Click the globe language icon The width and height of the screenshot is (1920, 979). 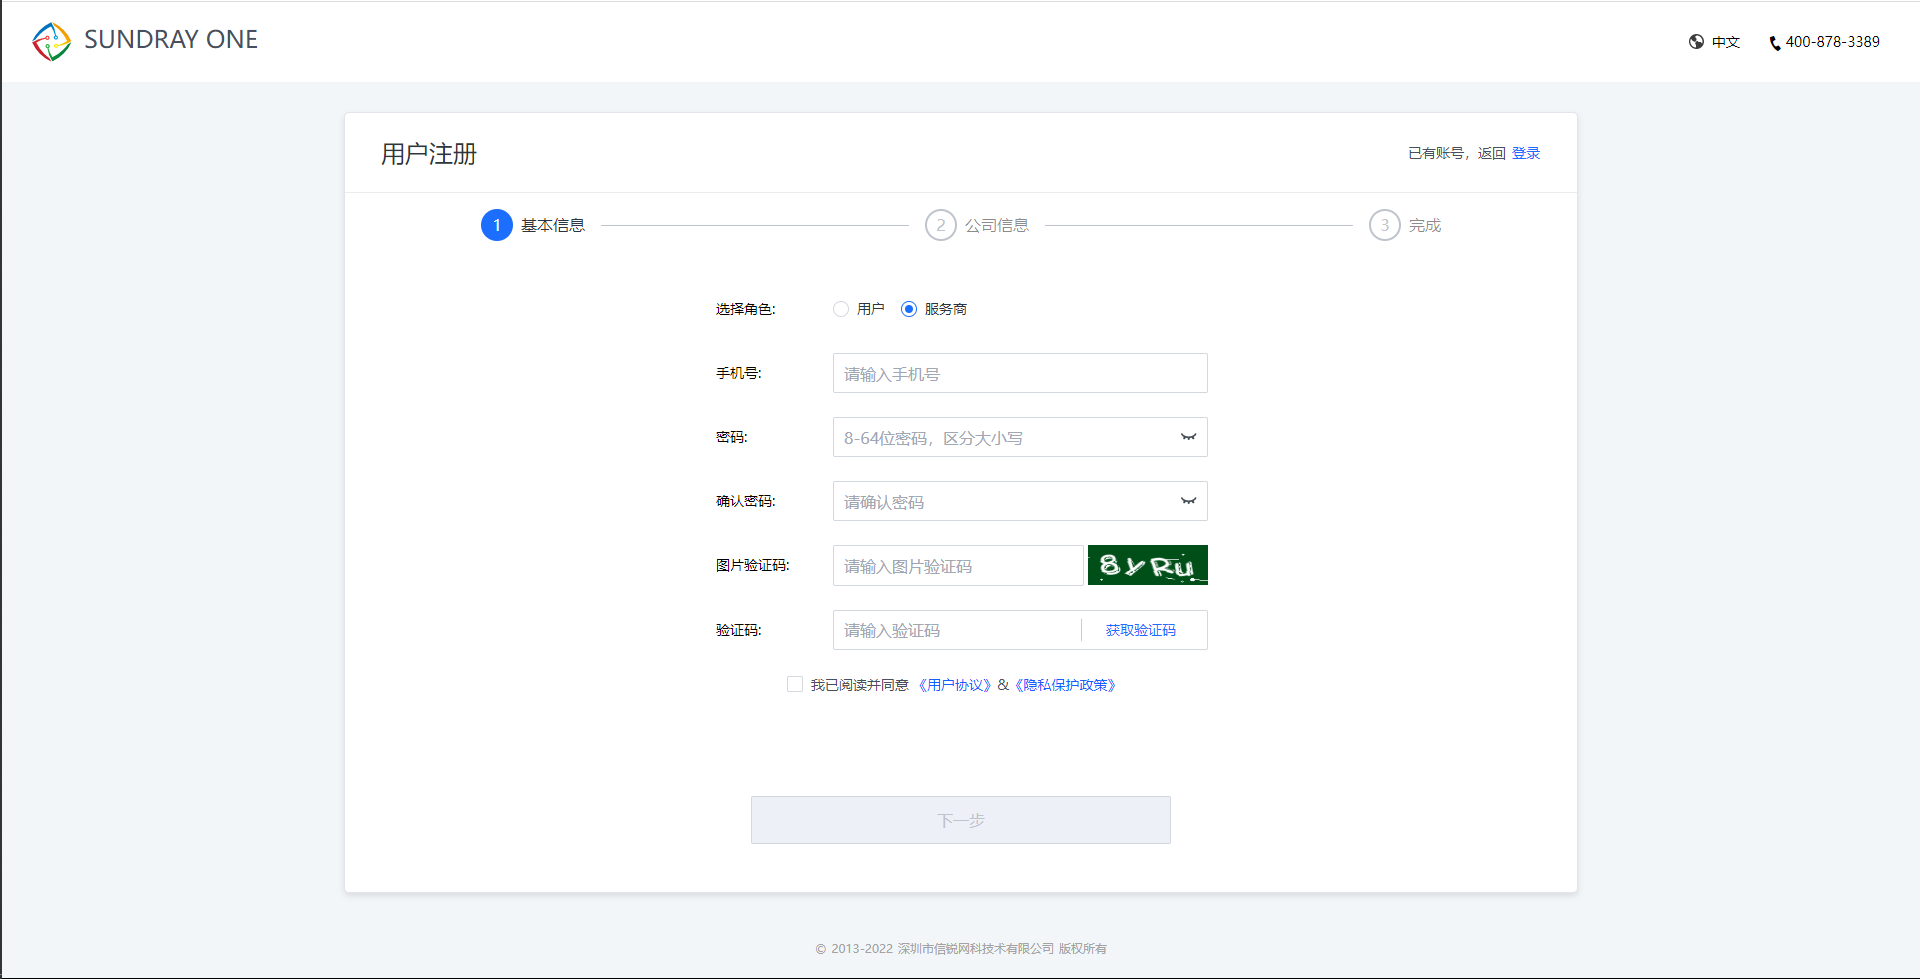coord(1696,42)
